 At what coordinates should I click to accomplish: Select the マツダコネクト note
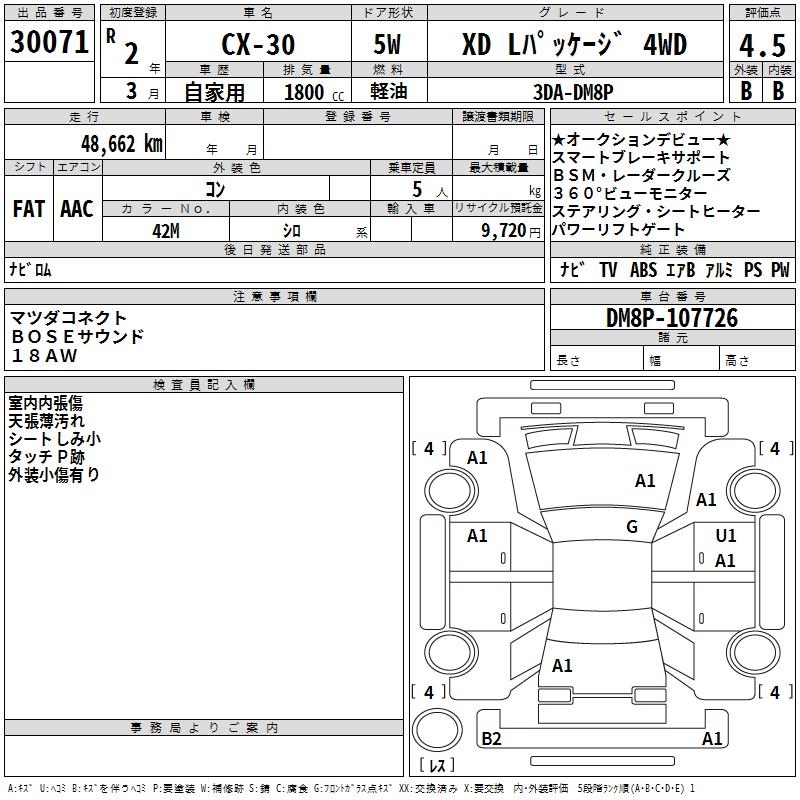(x=68, y=318)
